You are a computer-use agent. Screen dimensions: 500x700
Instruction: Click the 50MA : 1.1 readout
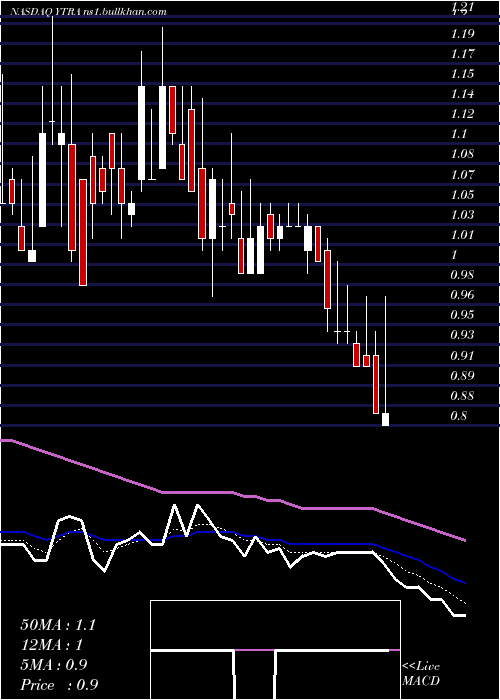pyautogui.click(x=58, y=625)
